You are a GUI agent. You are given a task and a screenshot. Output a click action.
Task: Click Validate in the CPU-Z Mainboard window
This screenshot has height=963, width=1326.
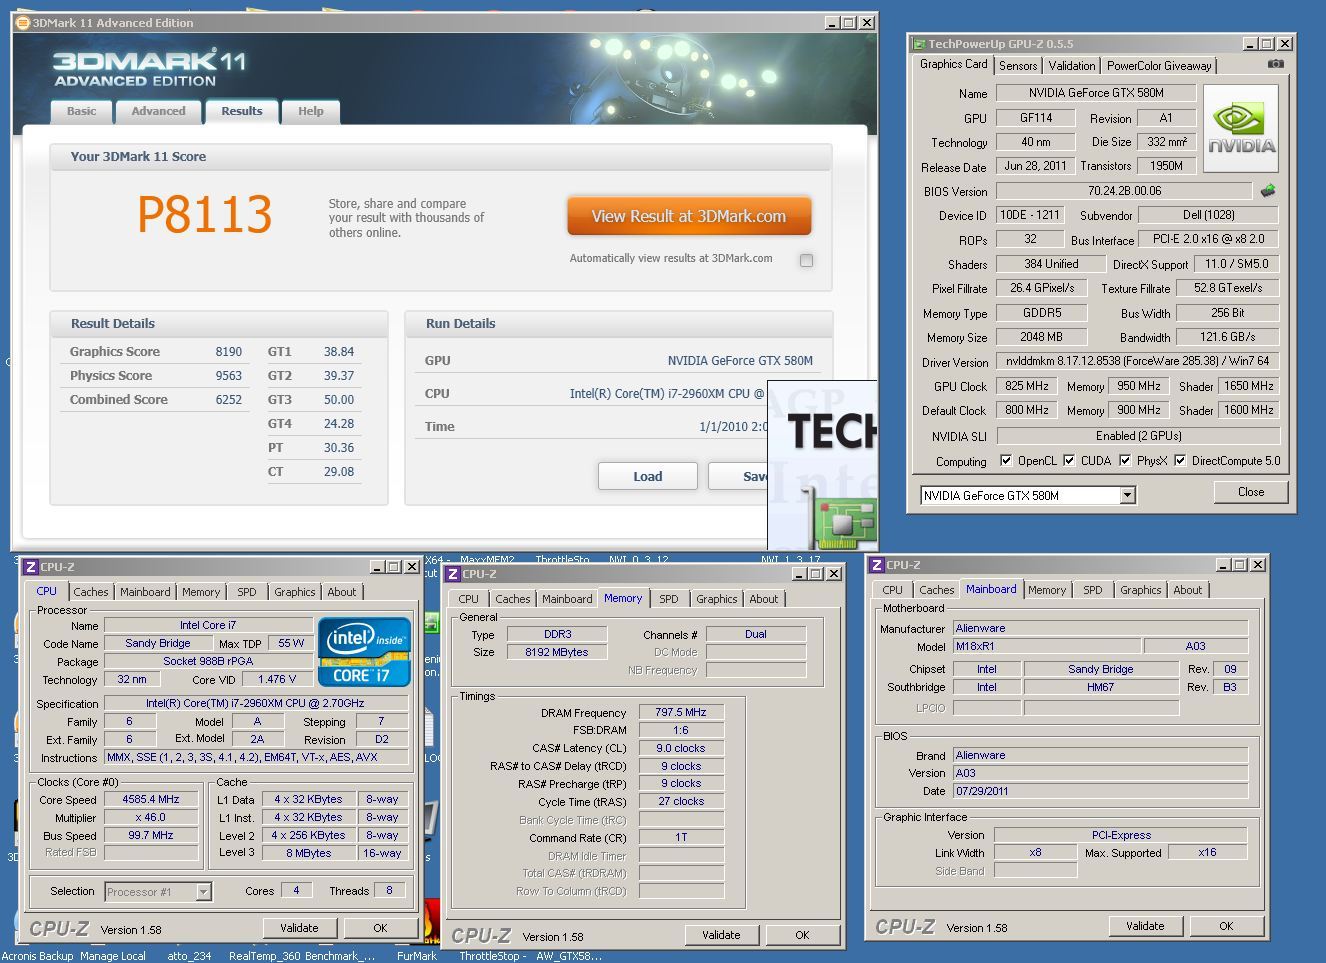(x=1145, y=926)
